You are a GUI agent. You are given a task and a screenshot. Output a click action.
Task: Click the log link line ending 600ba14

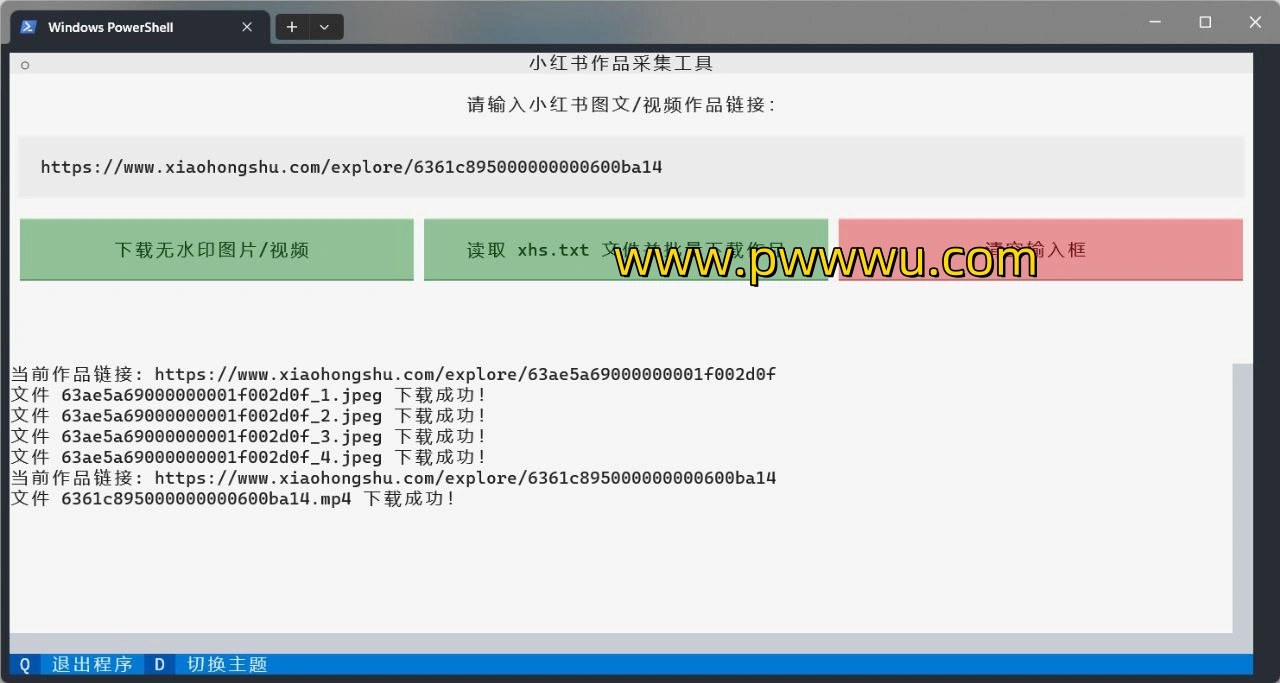coord(394,478)
